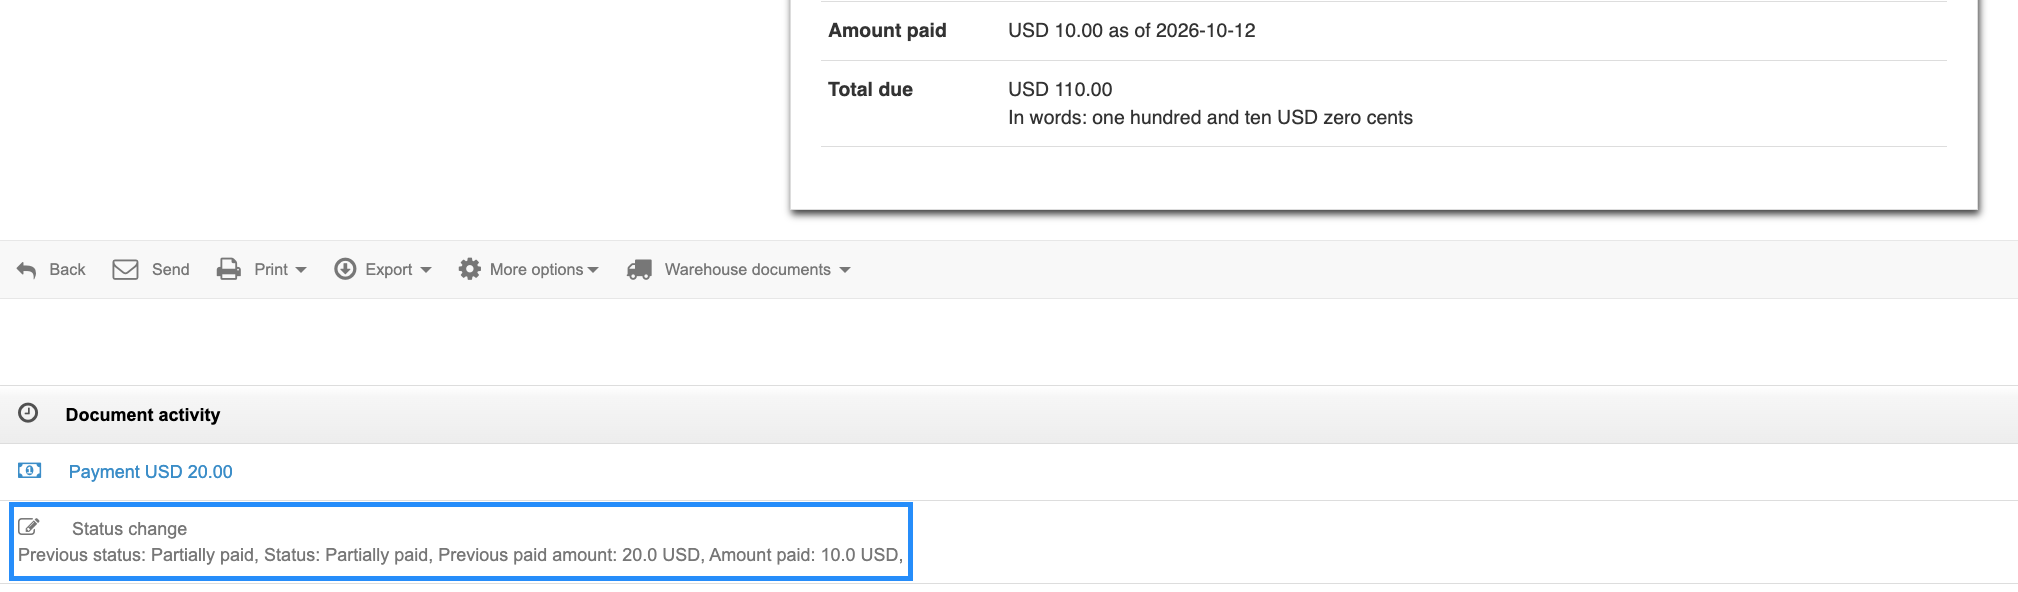Click the Previous status details text
This screenshot has height=592, width=2018.
(460, 555)
